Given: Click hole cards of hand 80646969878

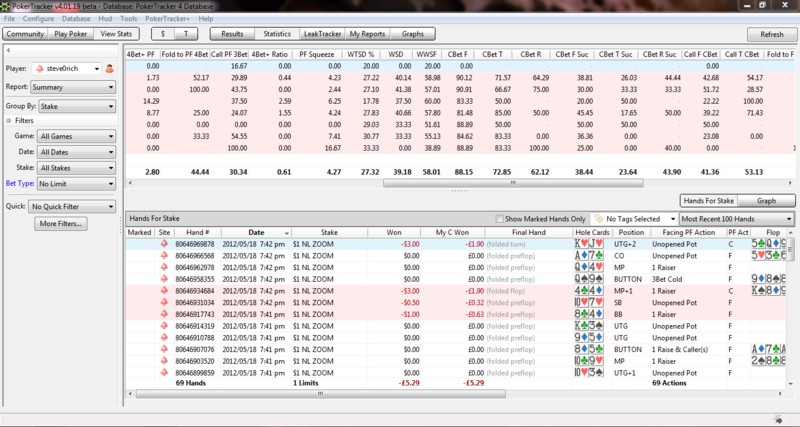Looking at the screenshot, I should pyautogui.click(x=589, y=244).
